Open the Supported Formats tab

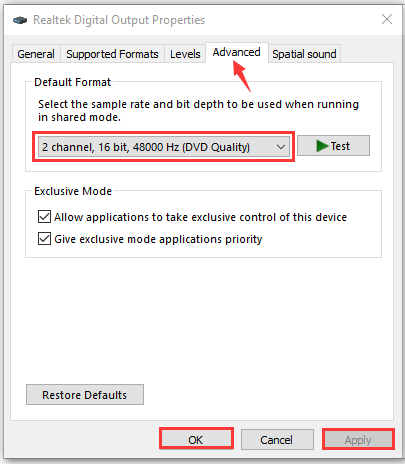coord(112,54)
